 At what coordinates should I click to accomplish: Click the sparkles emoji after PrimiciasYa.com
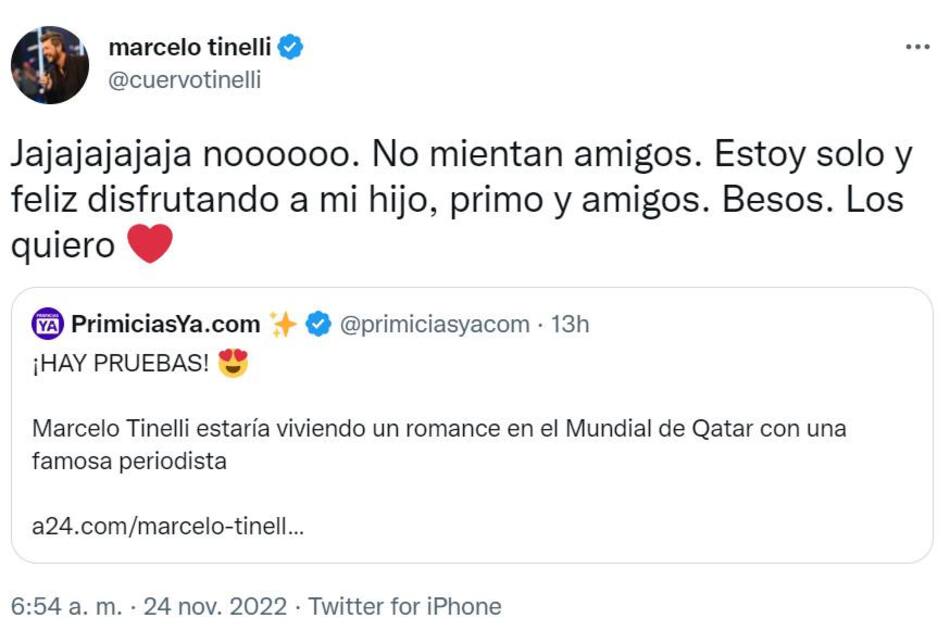(x=283, y=324)
